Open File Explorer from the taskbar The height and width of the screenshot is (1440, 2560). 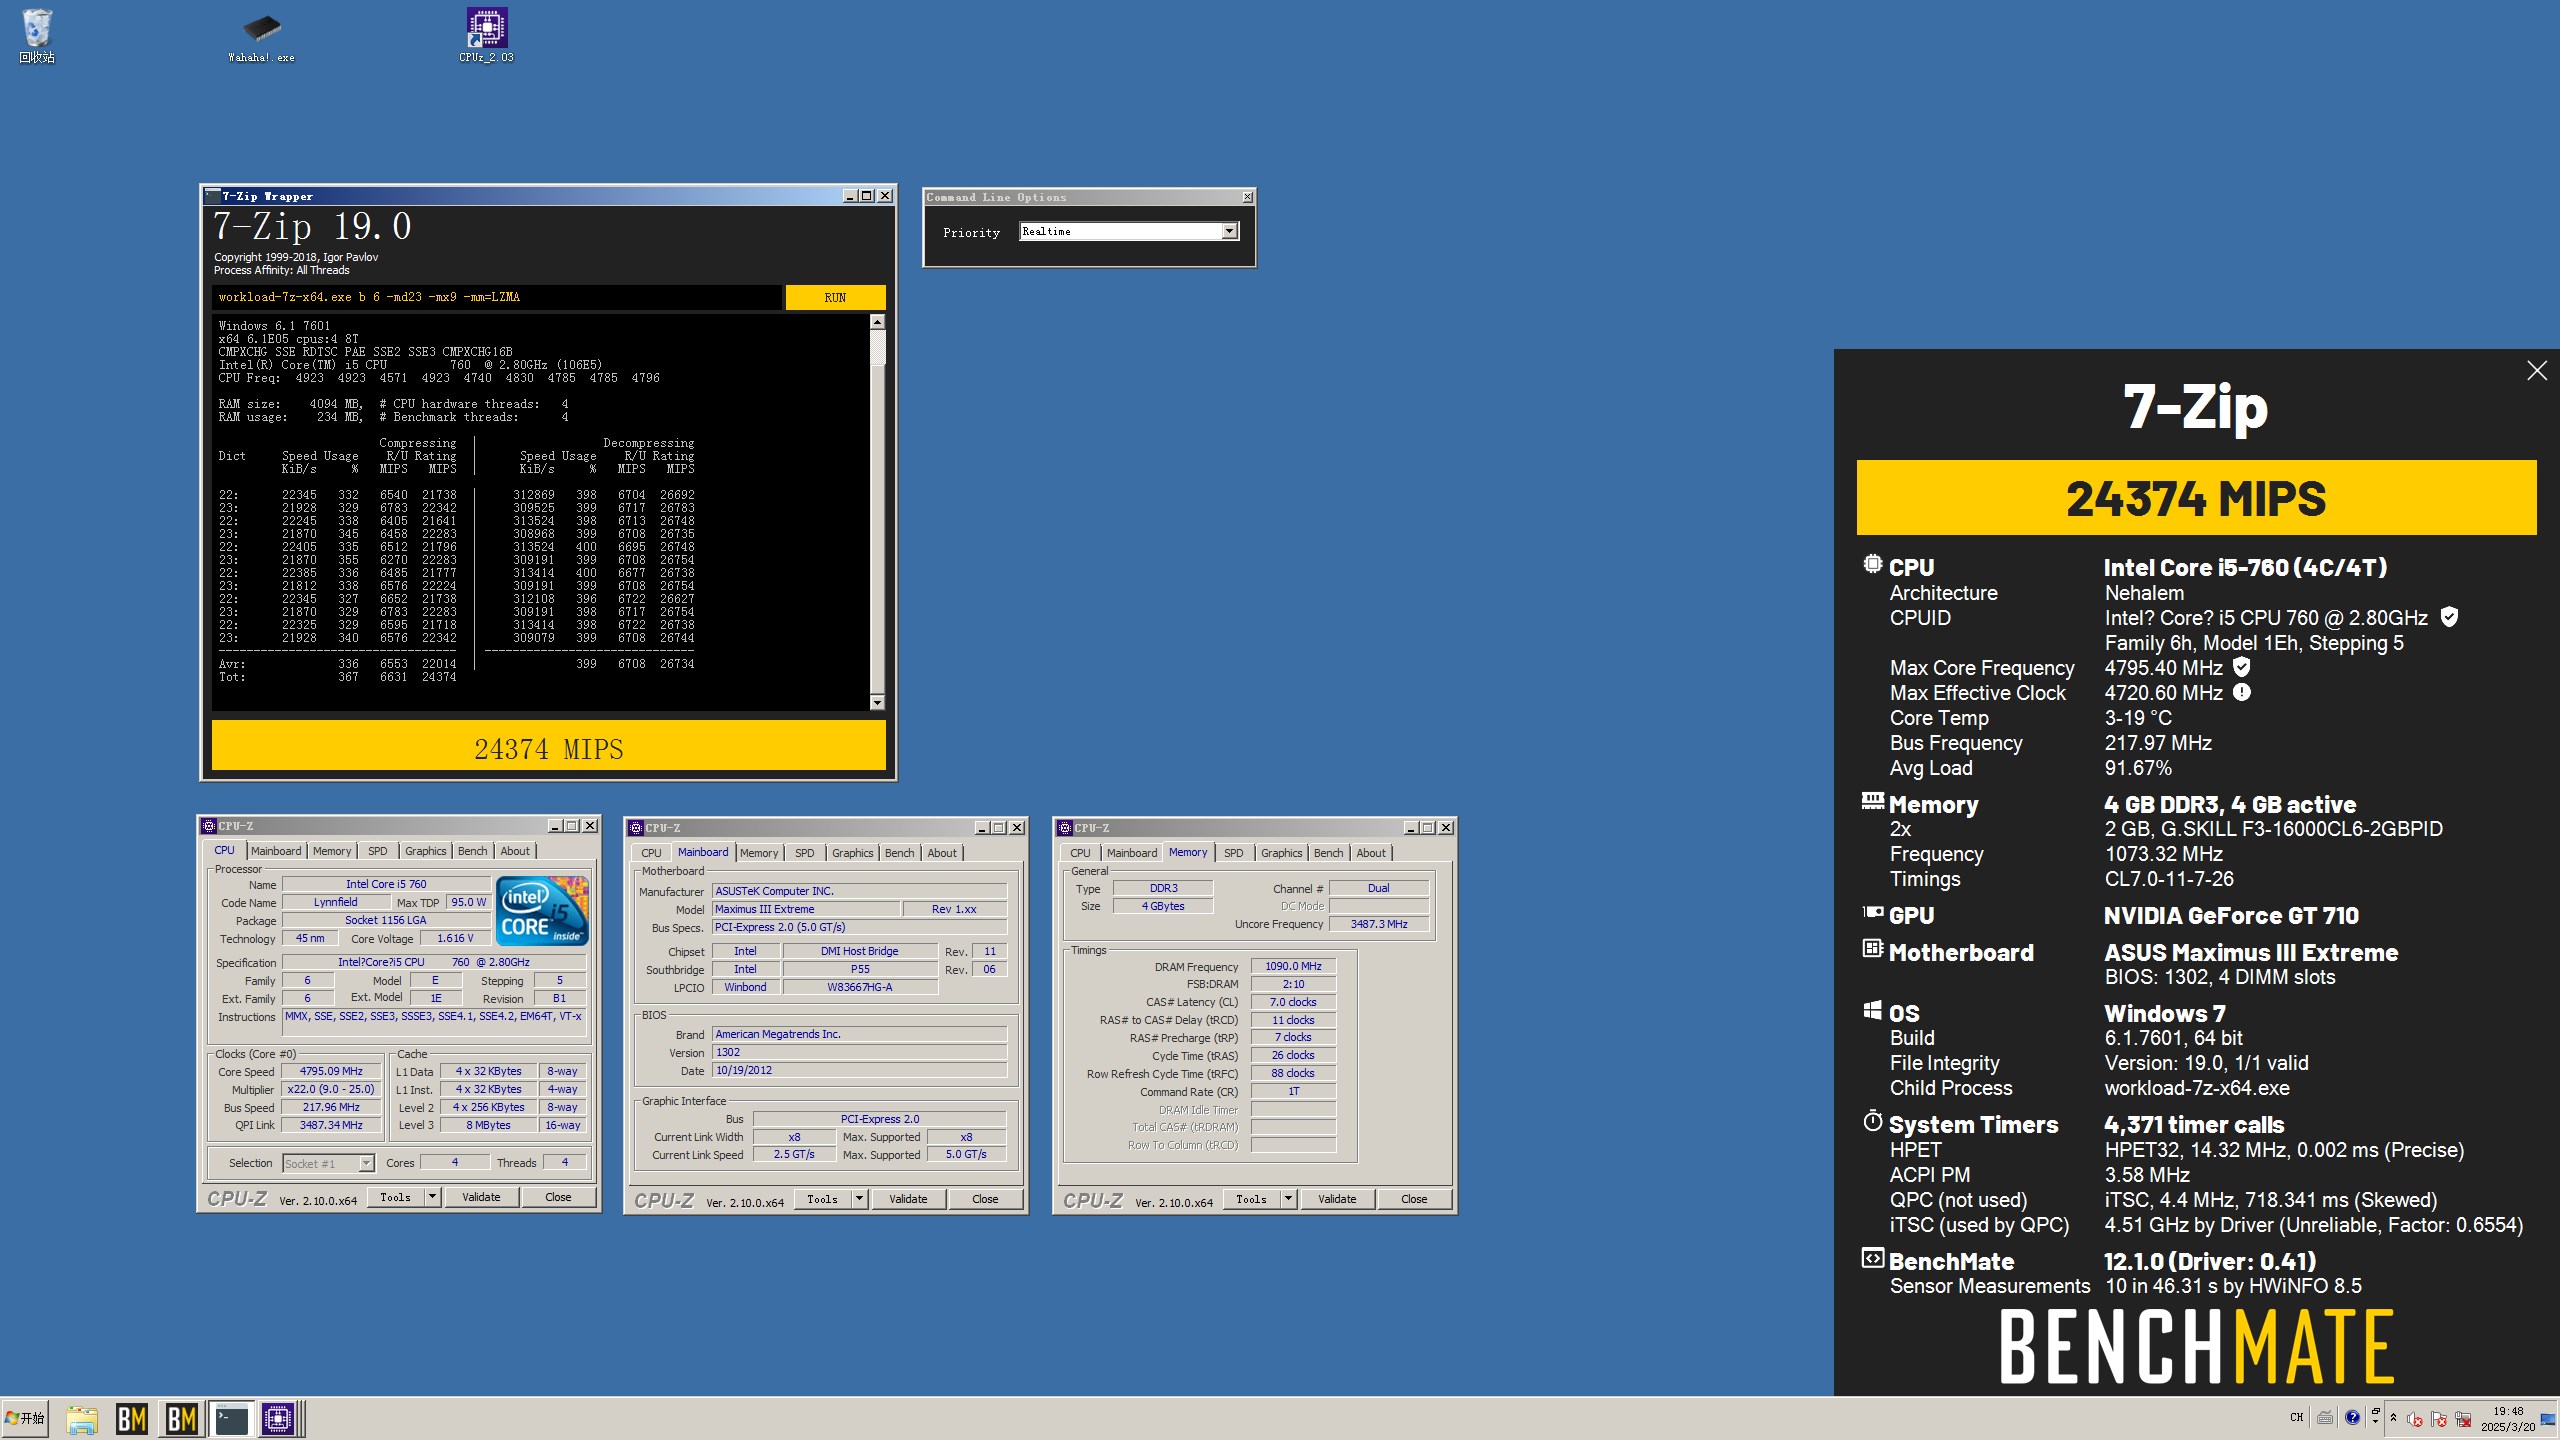click(82, 1418)
